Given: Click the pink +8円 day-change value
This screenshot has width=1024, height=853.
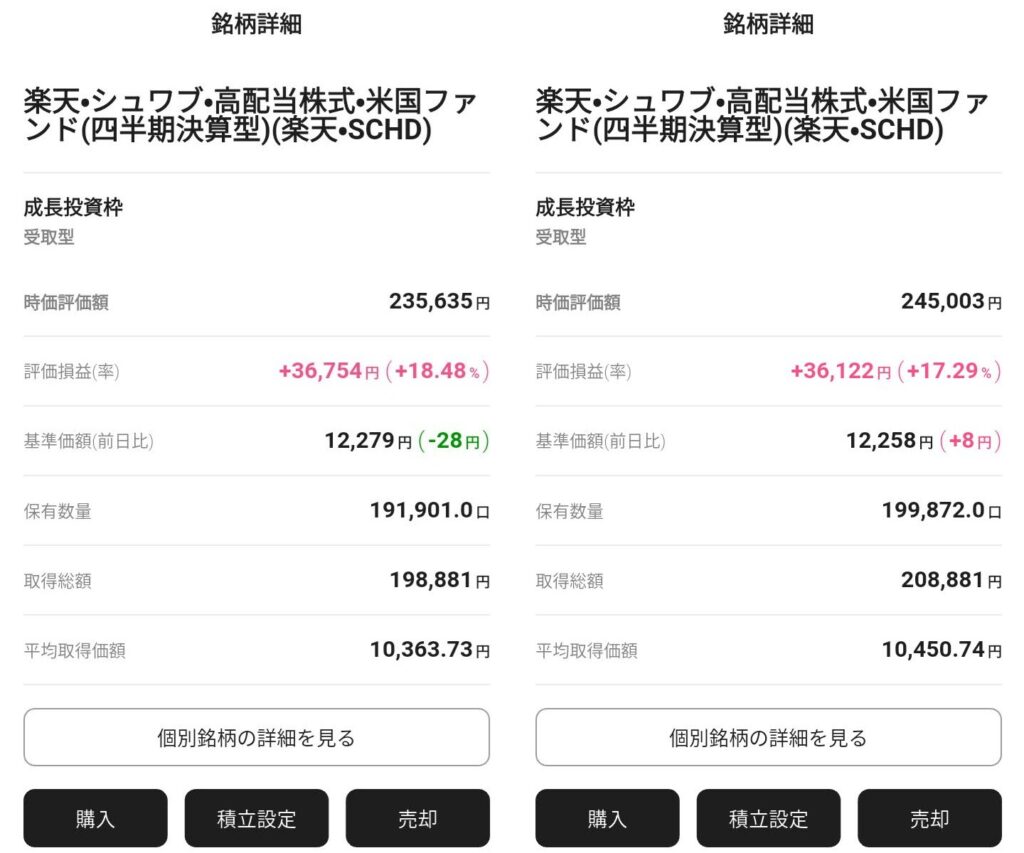Looking at the screenshot, I should [970, 441].
